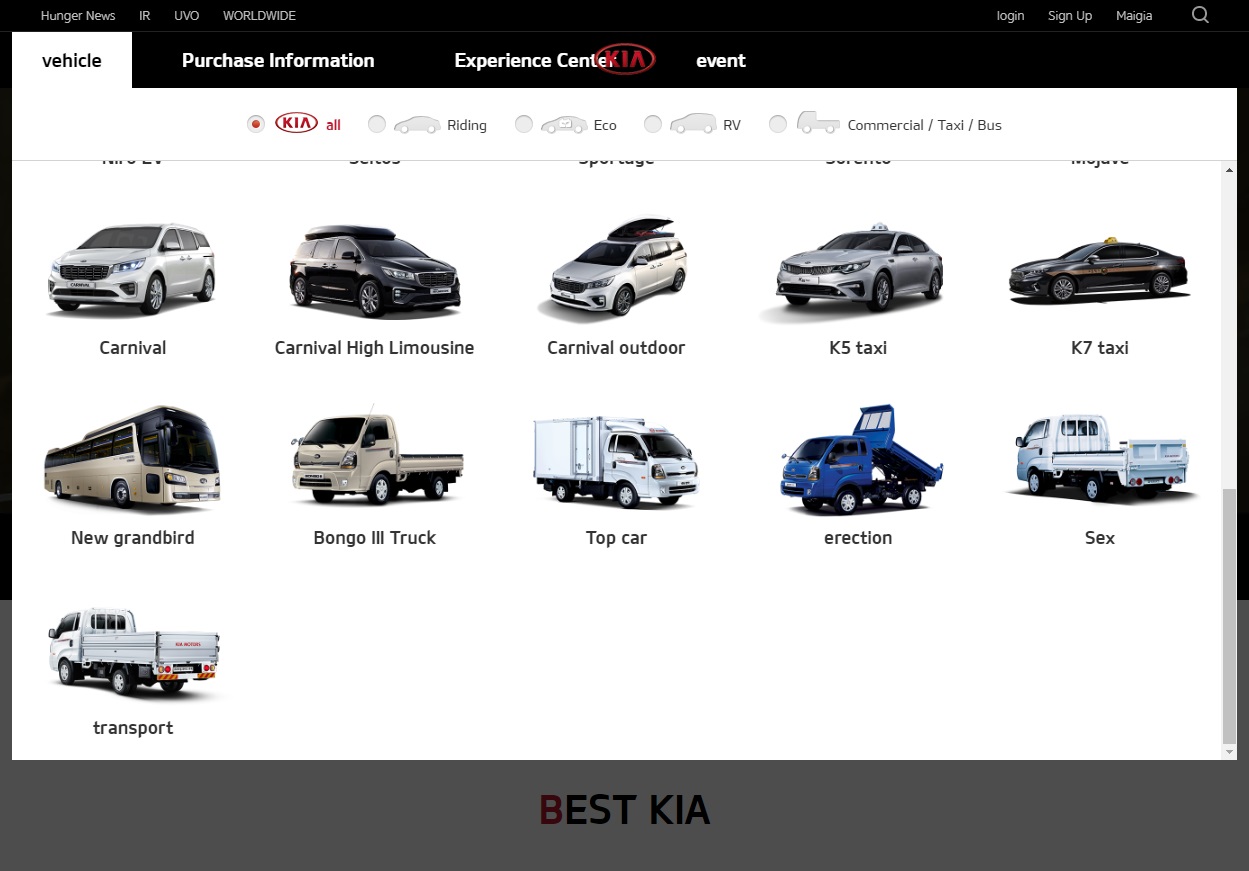Select the RV category vehicle icon
Screen dimensions: 1249x871
[693, 123]
